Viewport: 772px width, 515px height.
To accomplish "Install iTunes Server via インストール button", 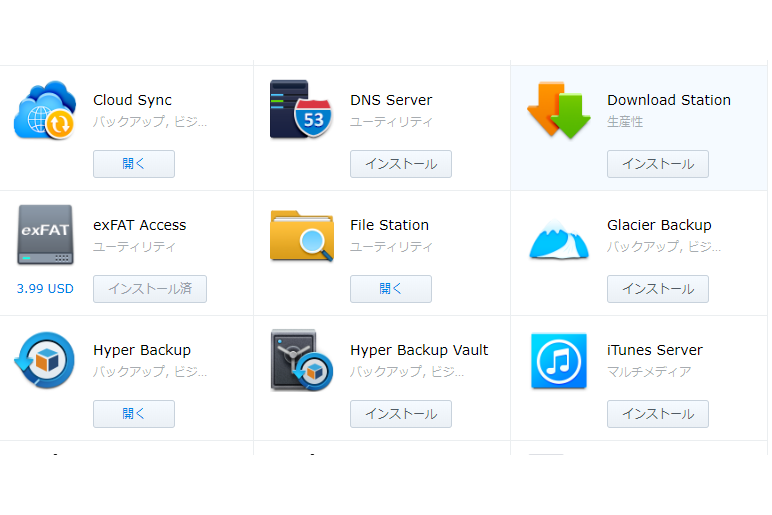I will (658, 414).
